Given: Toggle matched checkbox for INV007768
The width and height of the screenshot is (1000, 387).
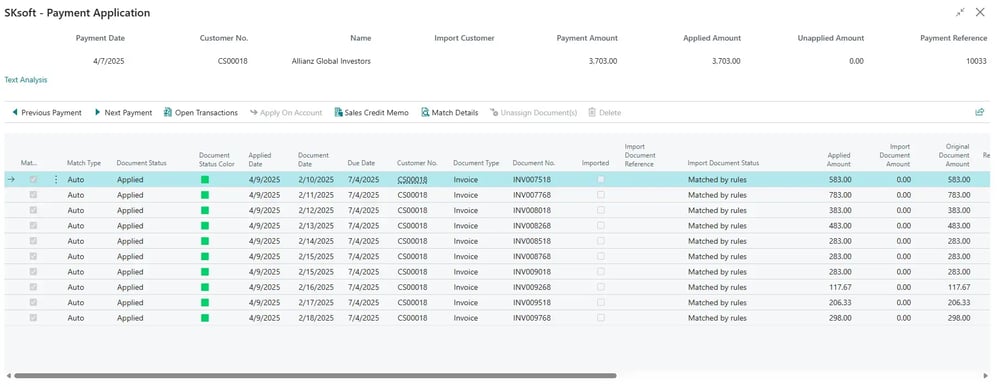Looking at the screenshot, I should (x=33, y=195).
